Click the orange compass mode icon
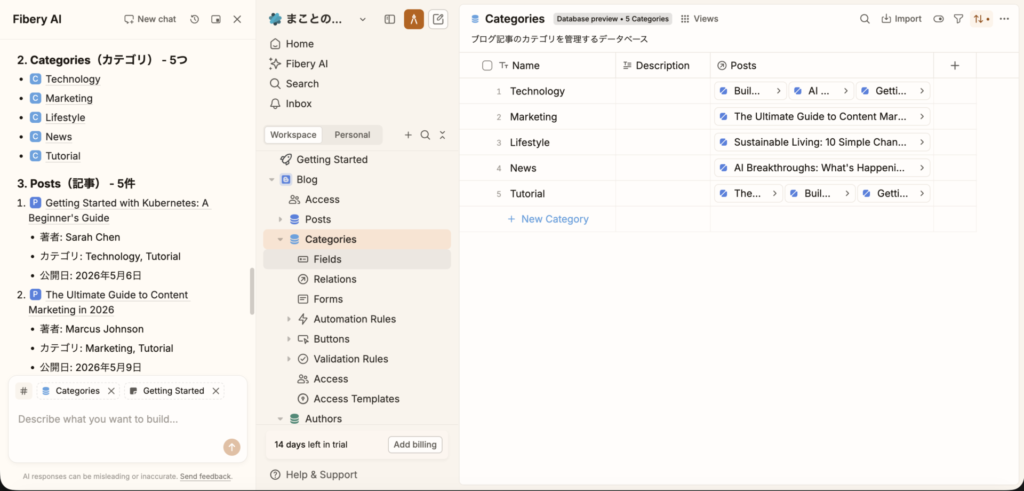This screenshot has height=491, width=1024. [x=414, y=20]
